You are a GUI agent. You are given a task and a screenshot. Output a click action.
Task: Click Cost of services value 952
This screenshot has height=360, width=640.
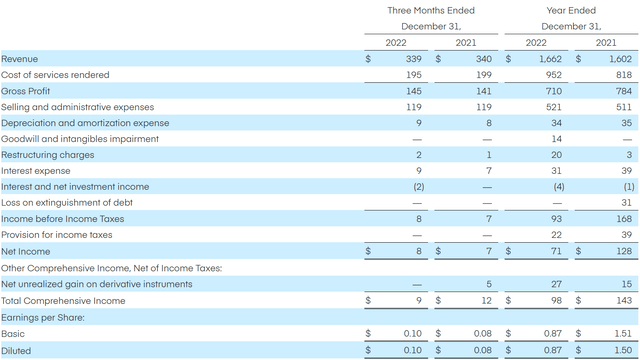[x=554, y=75]
